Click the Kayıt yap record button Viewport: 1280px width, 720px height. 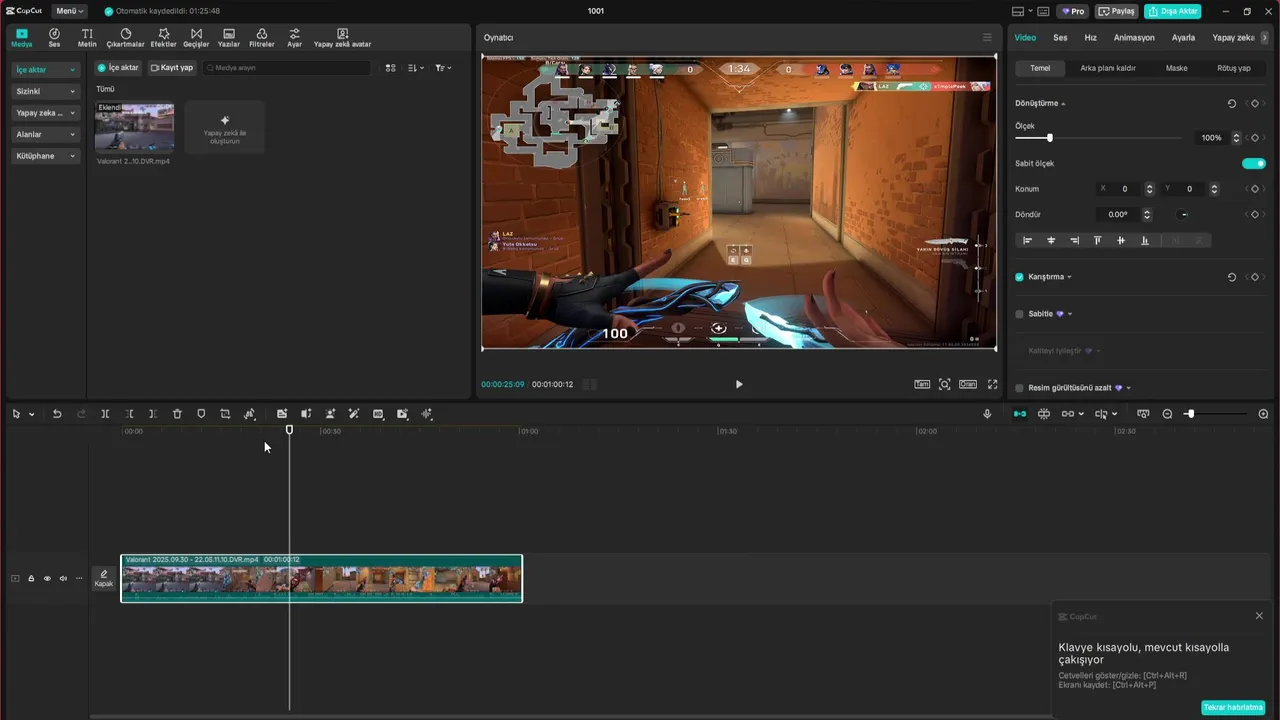pyautogui.click(x=171, y=68)
